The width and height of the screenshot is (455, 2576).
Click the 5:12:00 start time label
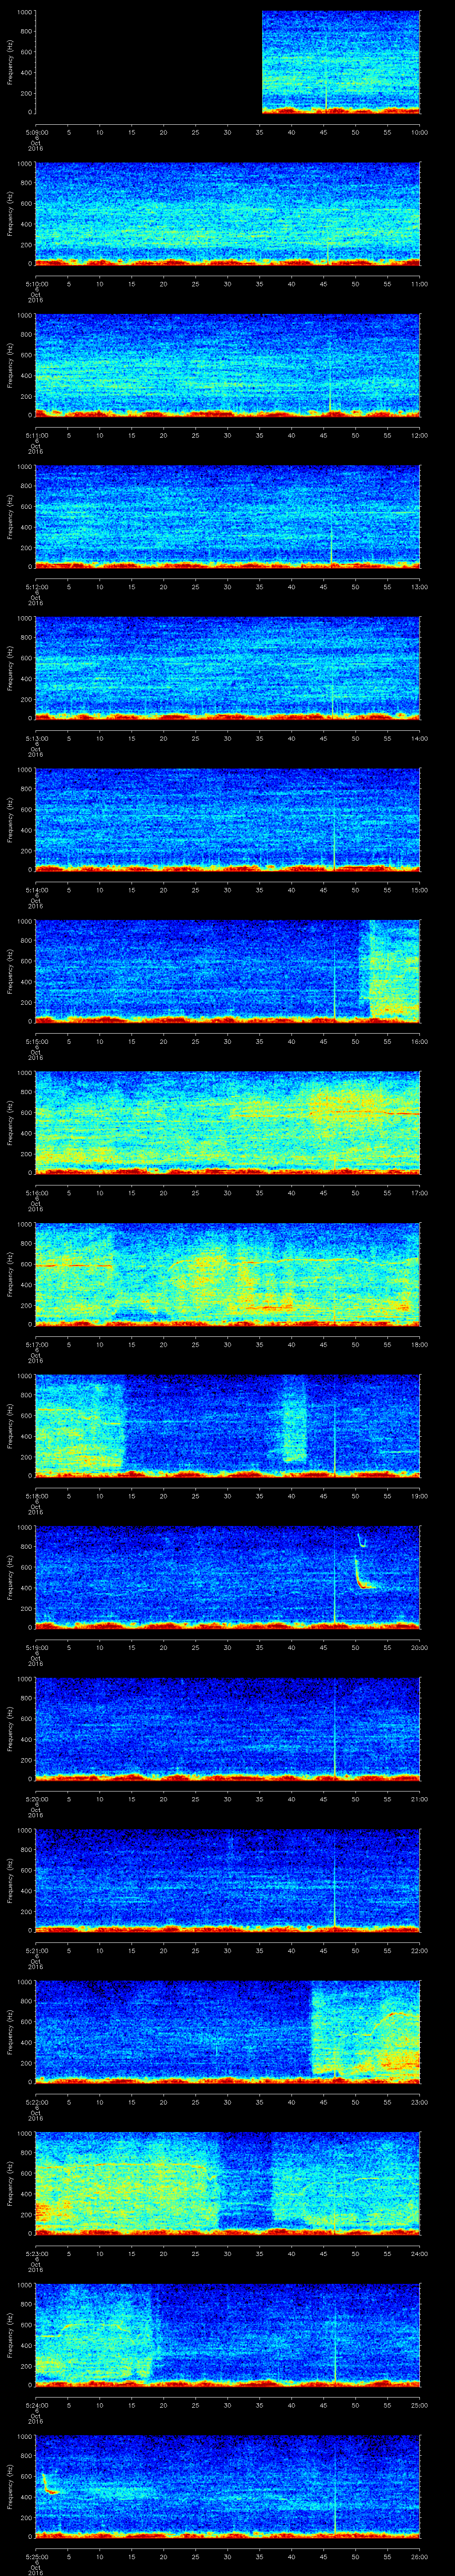tap(36, 586)
